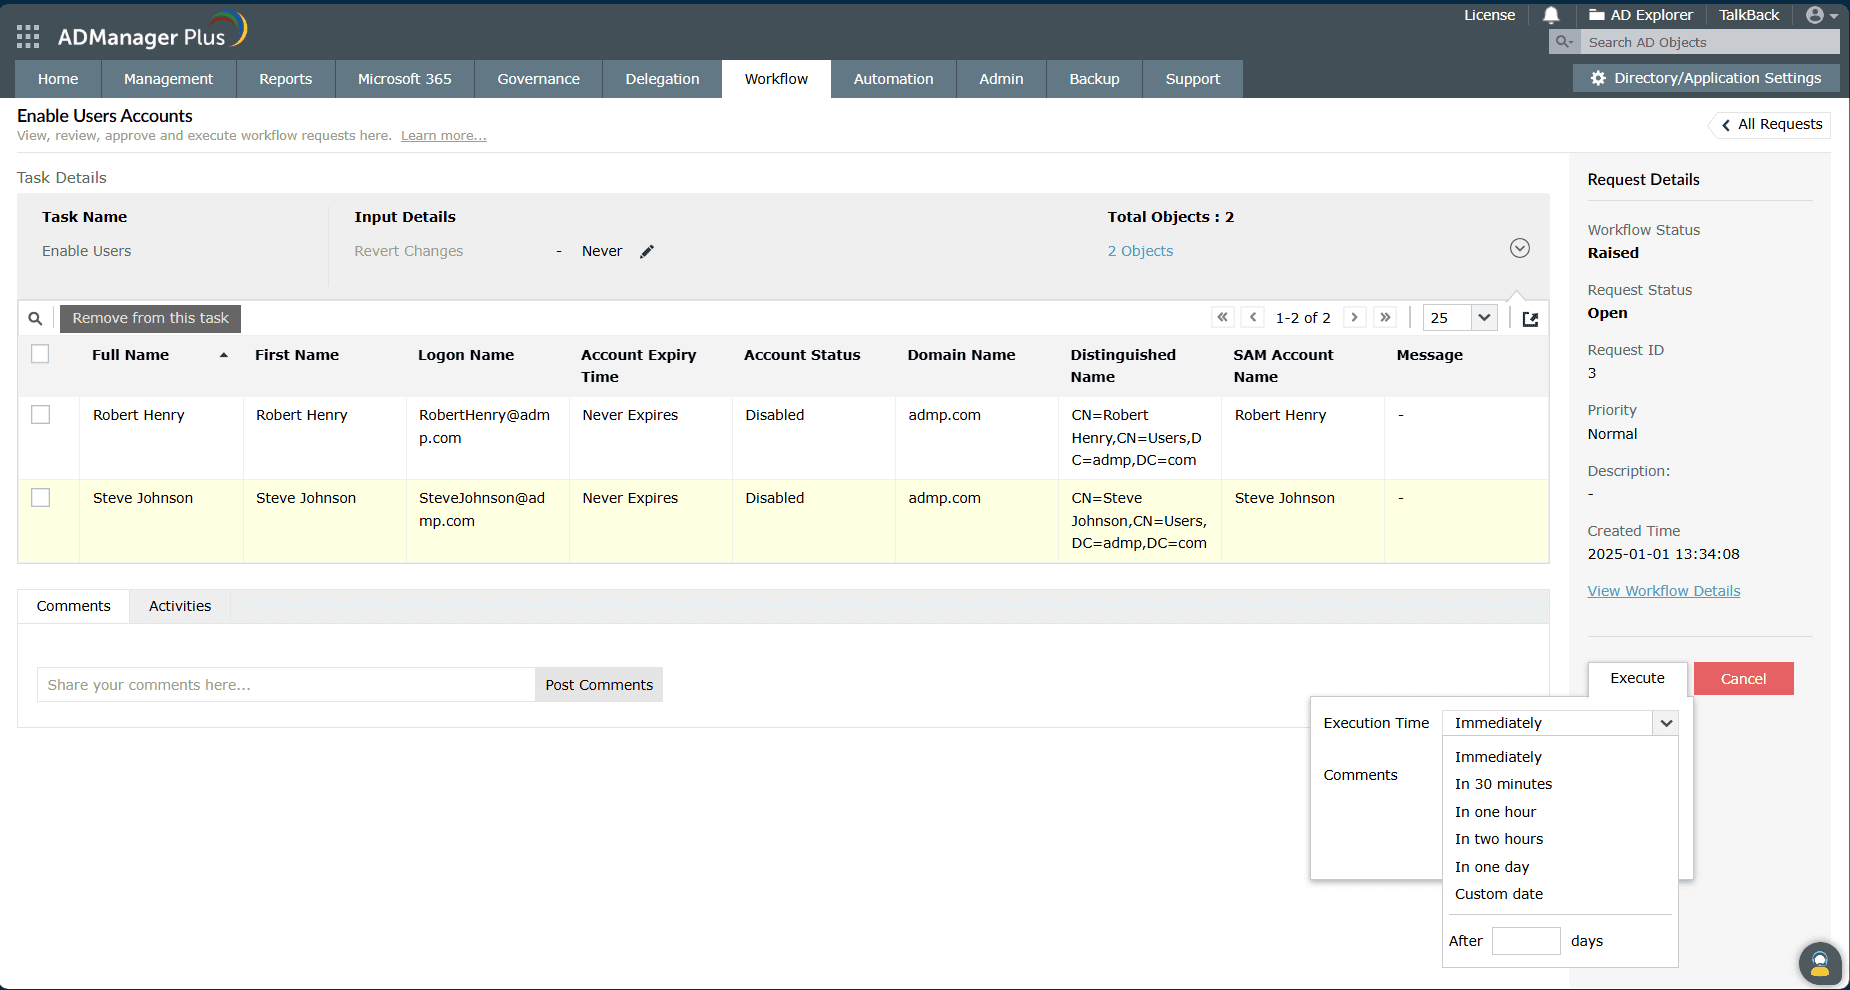This screenshot has width=1850, height=990.
Task: Open AD Explorer
Action: pyautogui.click(x=1641, y=15)
